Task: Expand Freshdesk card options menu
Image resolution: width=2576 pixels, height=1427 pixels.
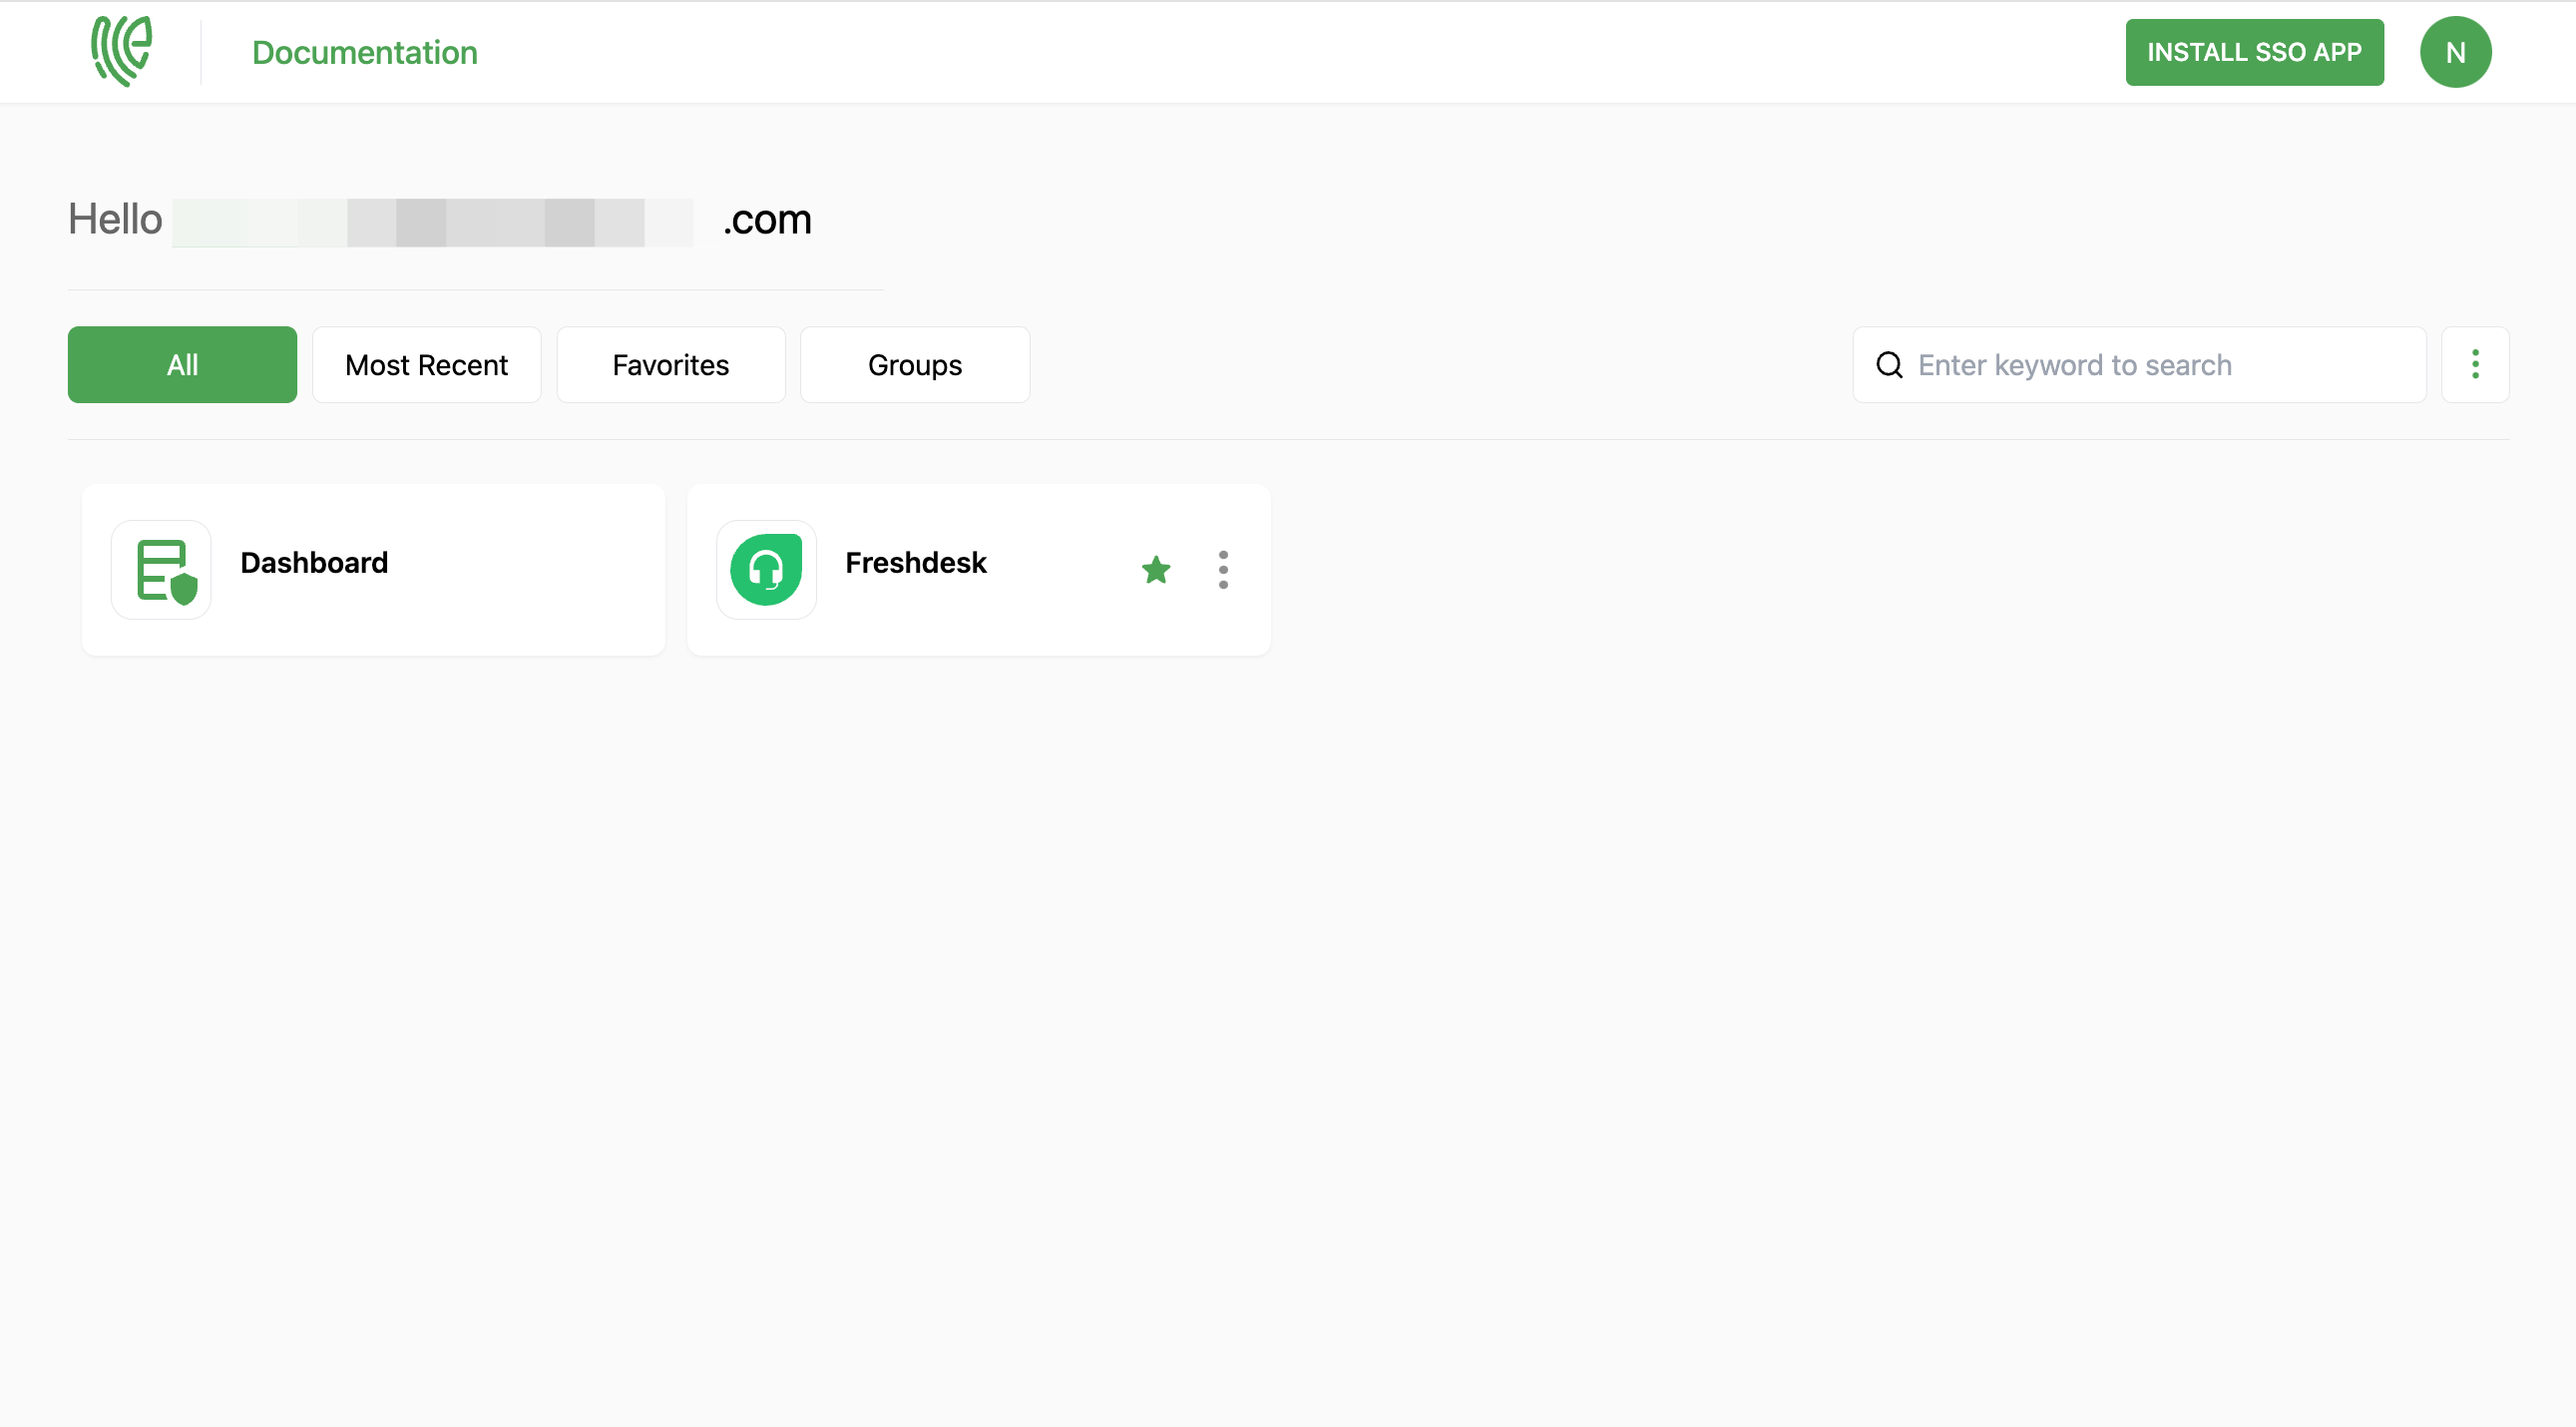Action: pyautogui.click(x=1222, y=566)
